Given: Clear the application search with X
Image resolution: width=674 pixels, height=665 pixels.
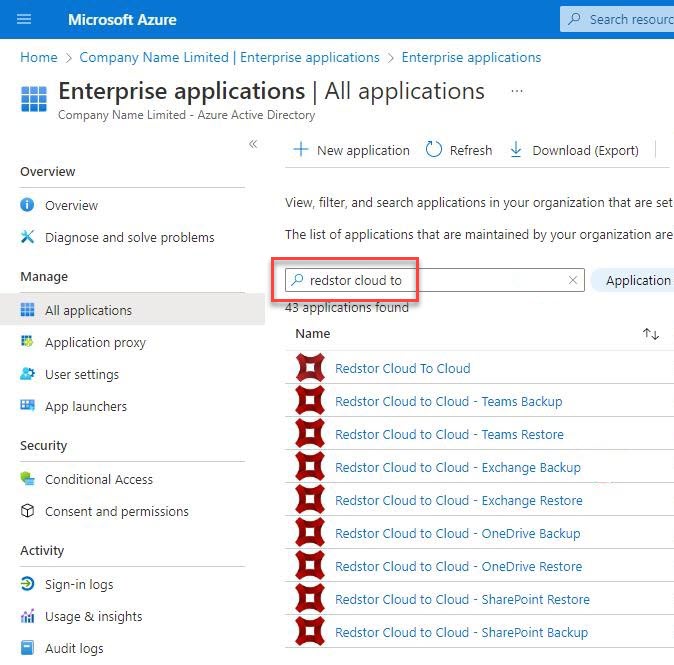Looking at the screenshot, I should tap(573, 280).
